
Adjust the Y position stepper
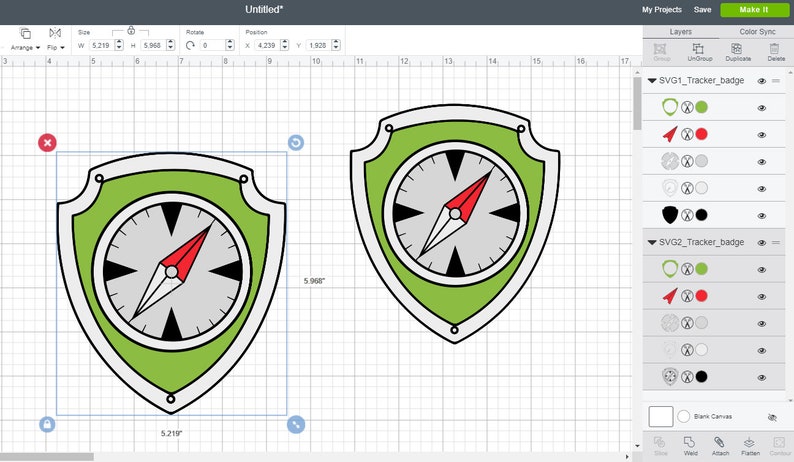[336, 45]
